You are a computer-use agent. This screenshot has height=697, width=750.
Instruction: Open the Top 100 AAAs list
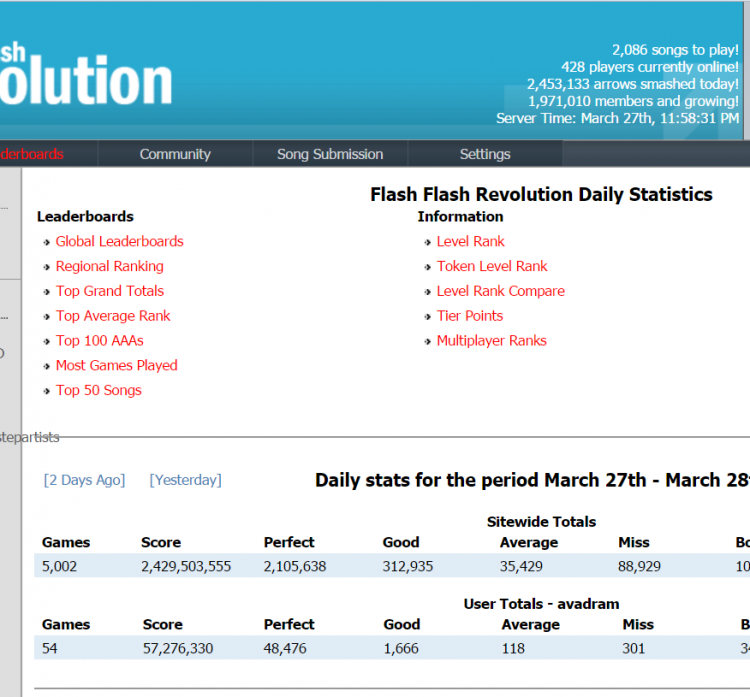(x=99, y=341)
